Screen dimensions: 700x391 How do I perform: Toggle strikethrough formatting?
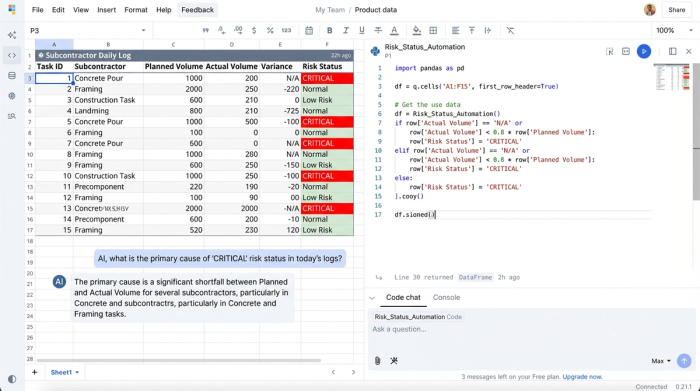(x=378, y=30)
